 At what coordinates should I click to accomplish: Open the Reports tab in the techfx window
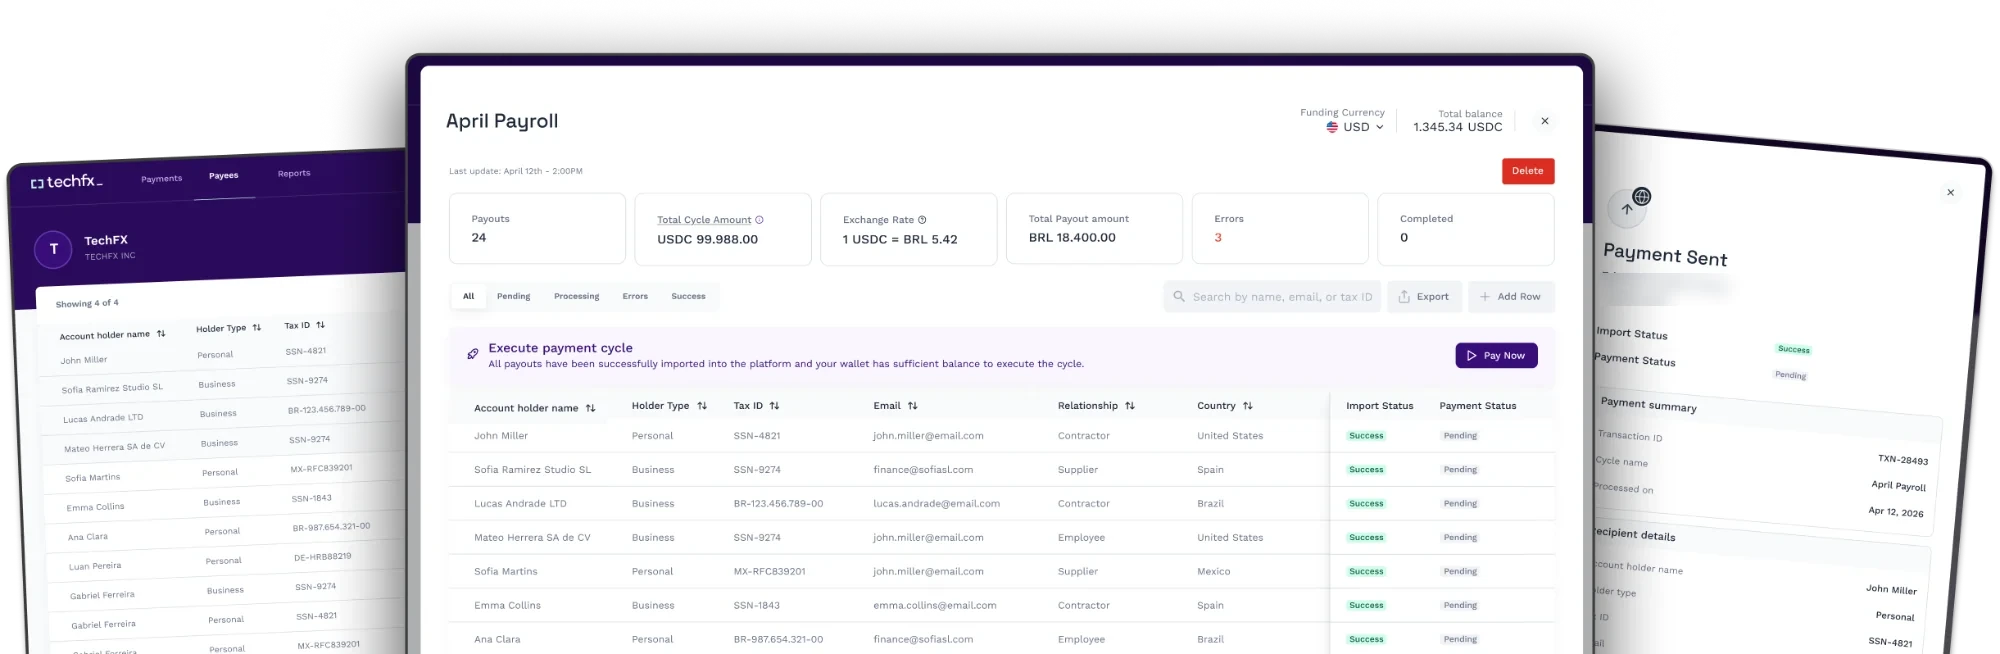click(x=294, y=173)
